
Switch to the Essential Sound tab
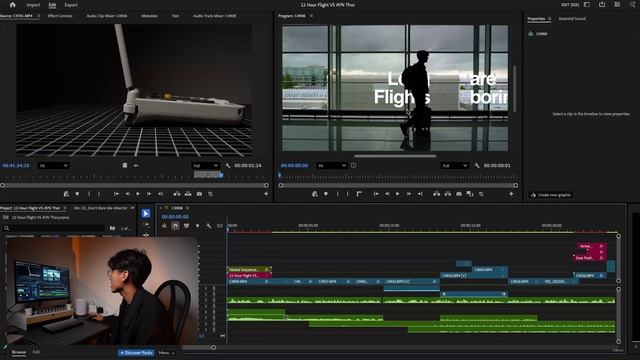tap(572, 19)
